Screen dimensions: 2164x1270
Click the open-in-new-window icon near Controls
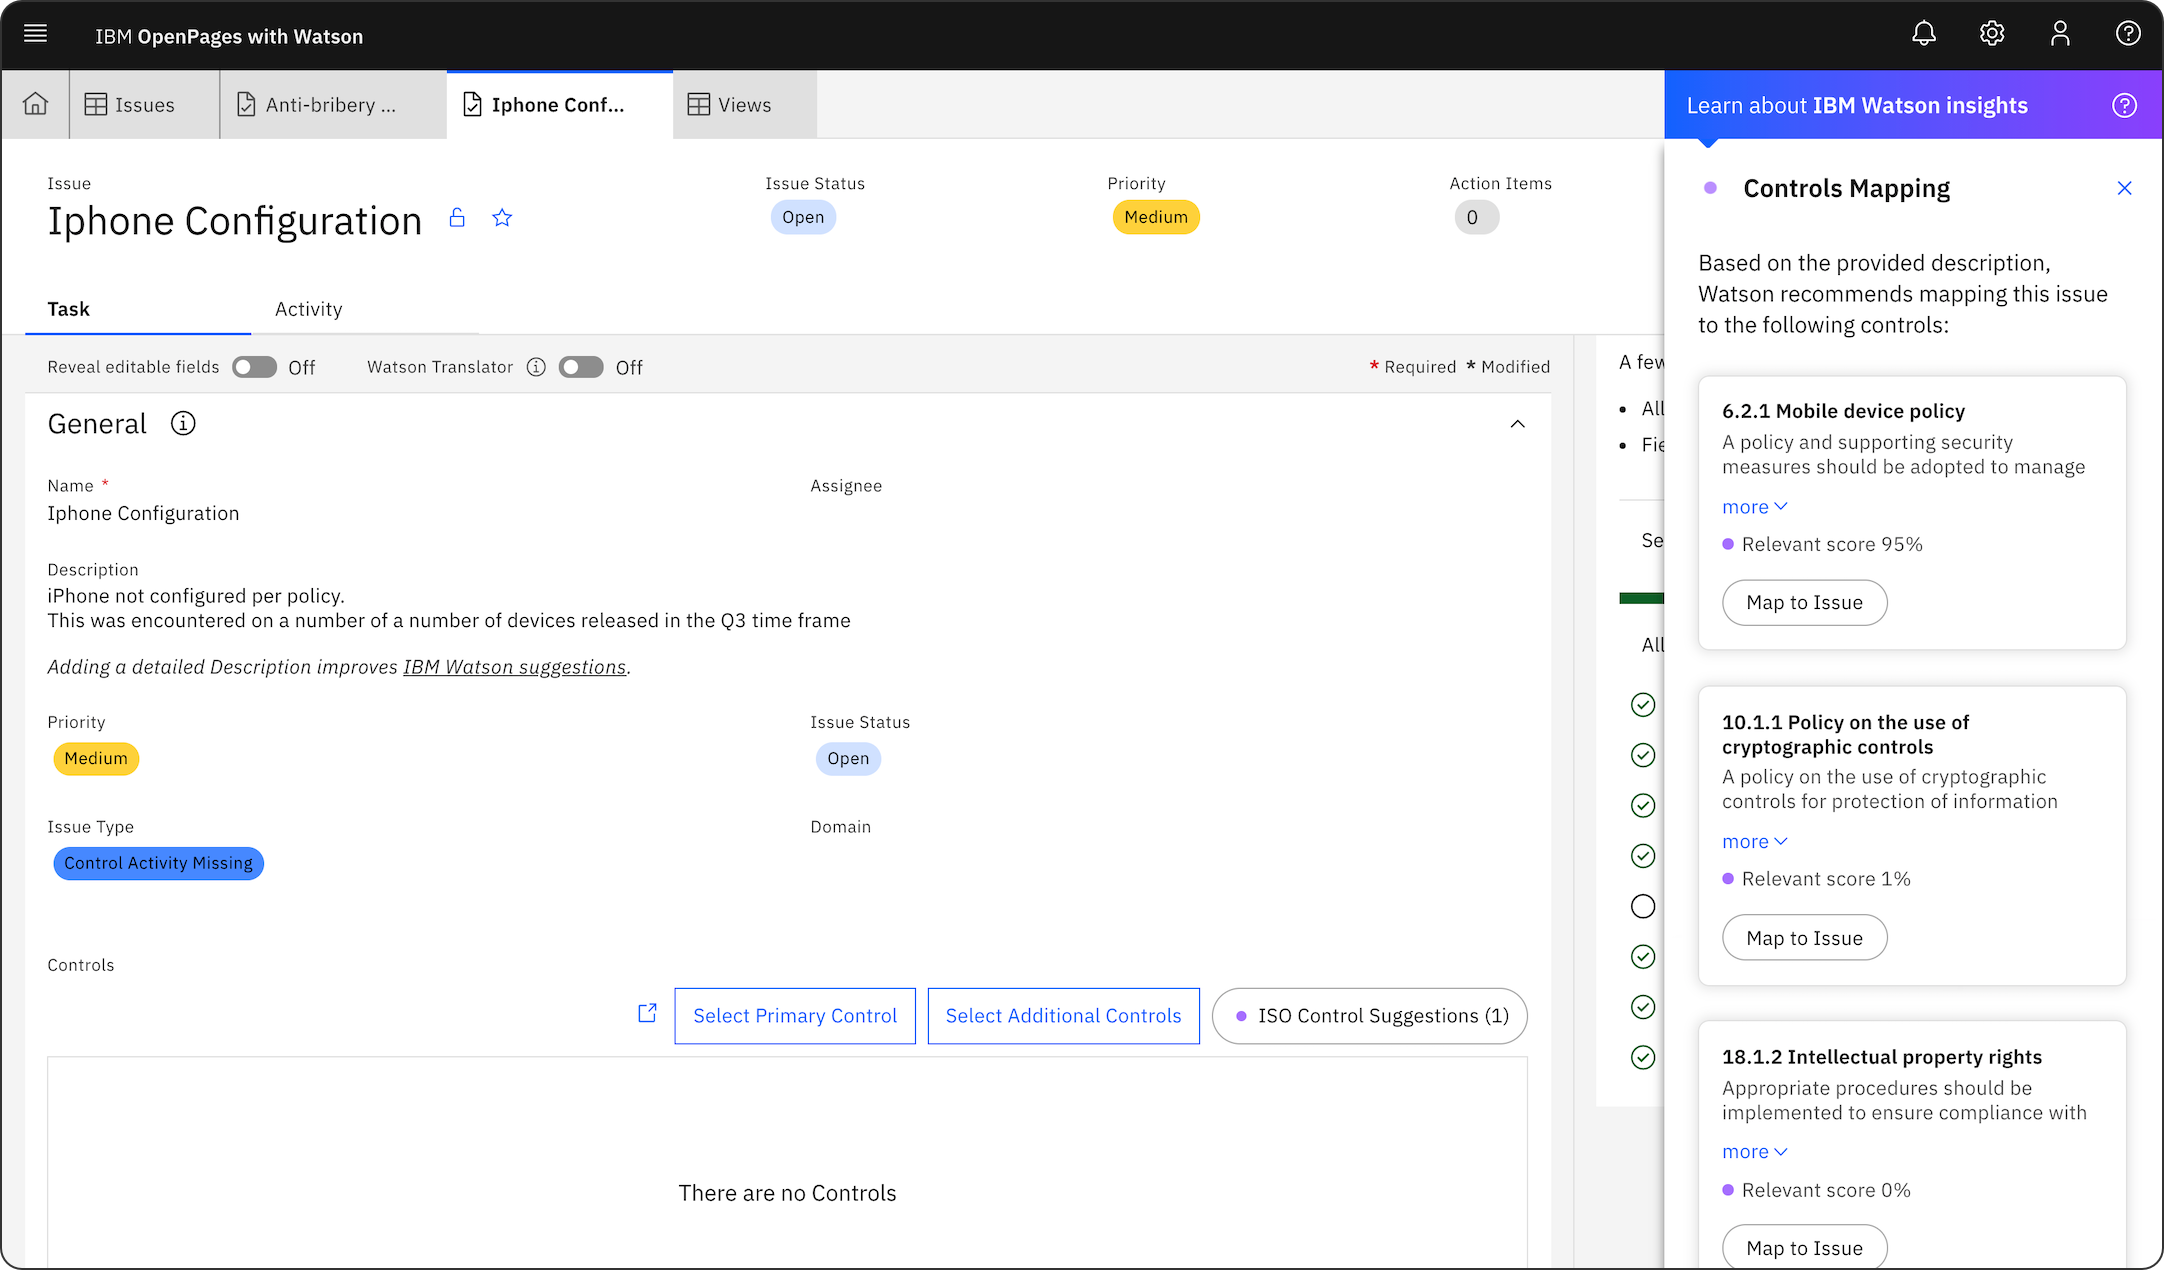647,1014
